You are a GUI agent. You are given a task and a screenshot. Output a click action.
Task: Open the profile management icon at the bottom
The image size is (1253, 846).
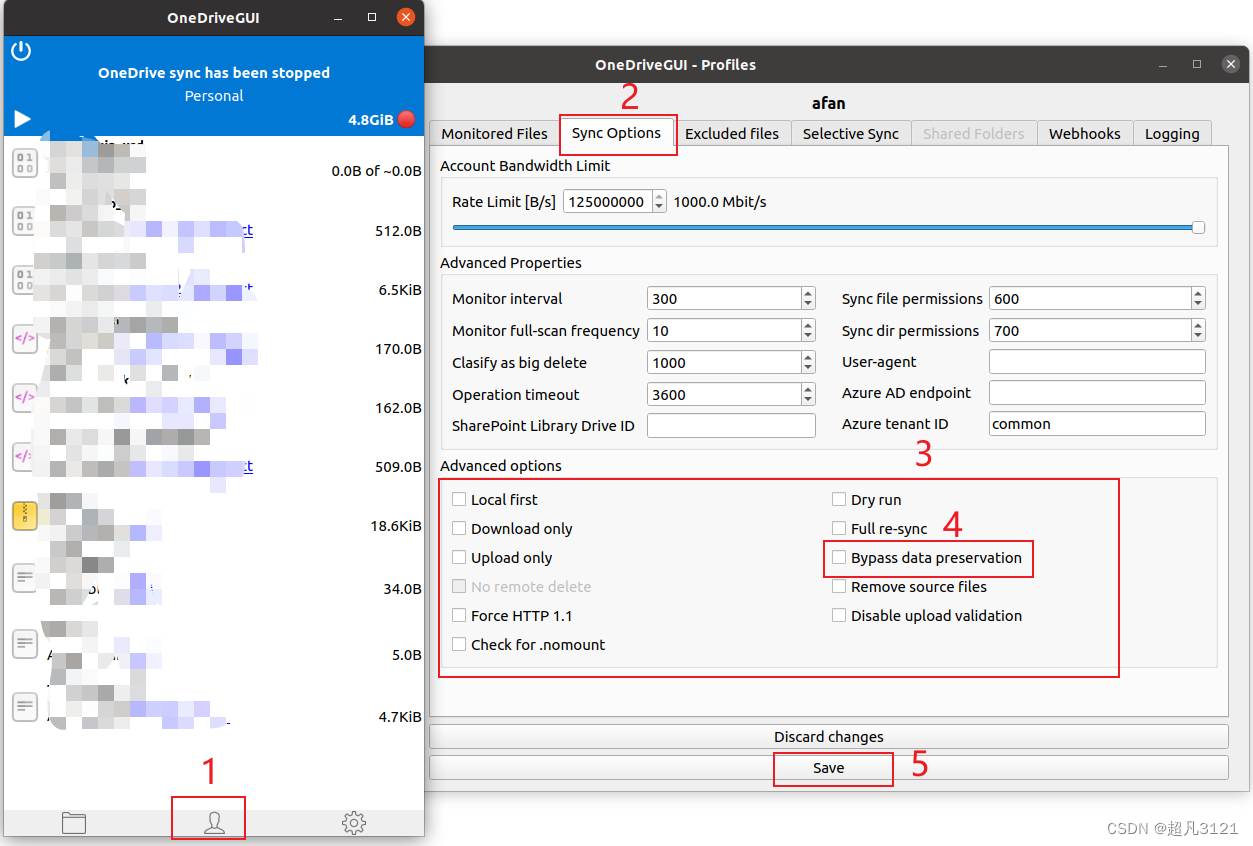[x=208, y=821]
